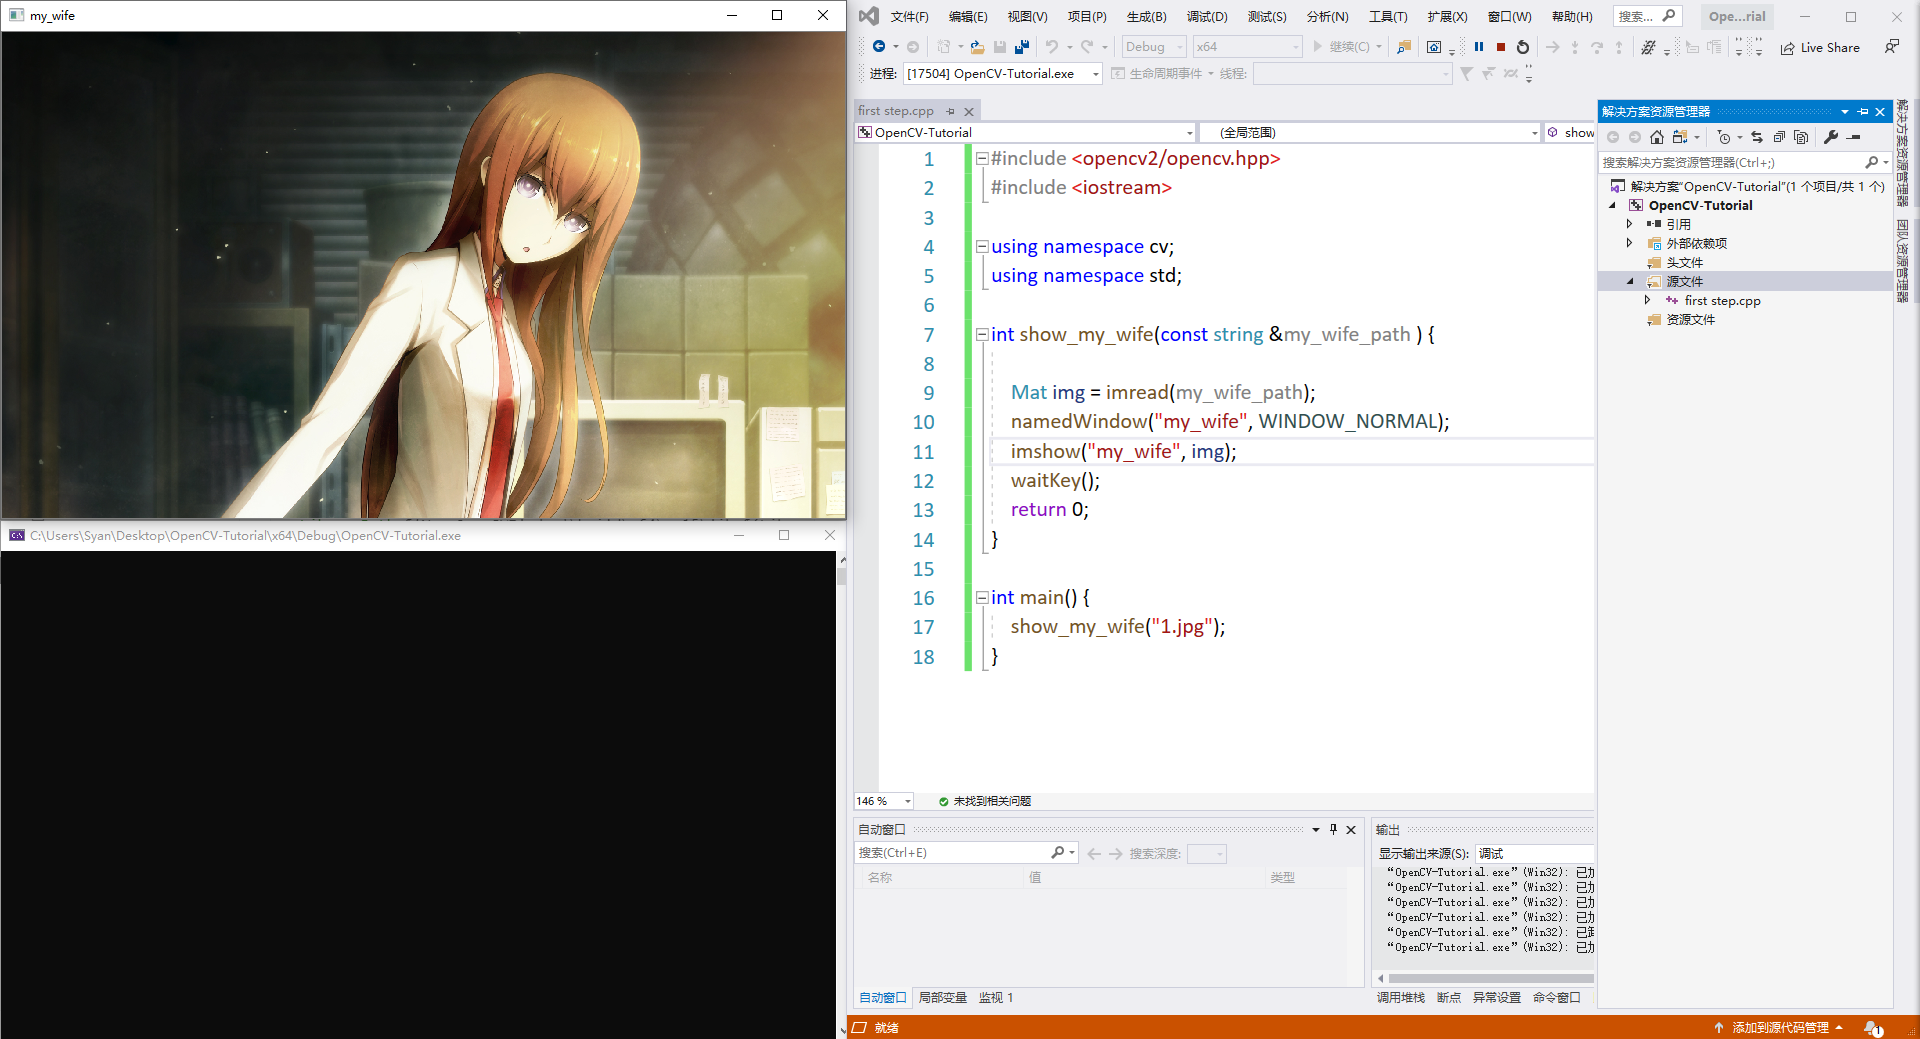Open the 调试(D) debug menu
The image size is (1920, 1039).
(1207, 16)
